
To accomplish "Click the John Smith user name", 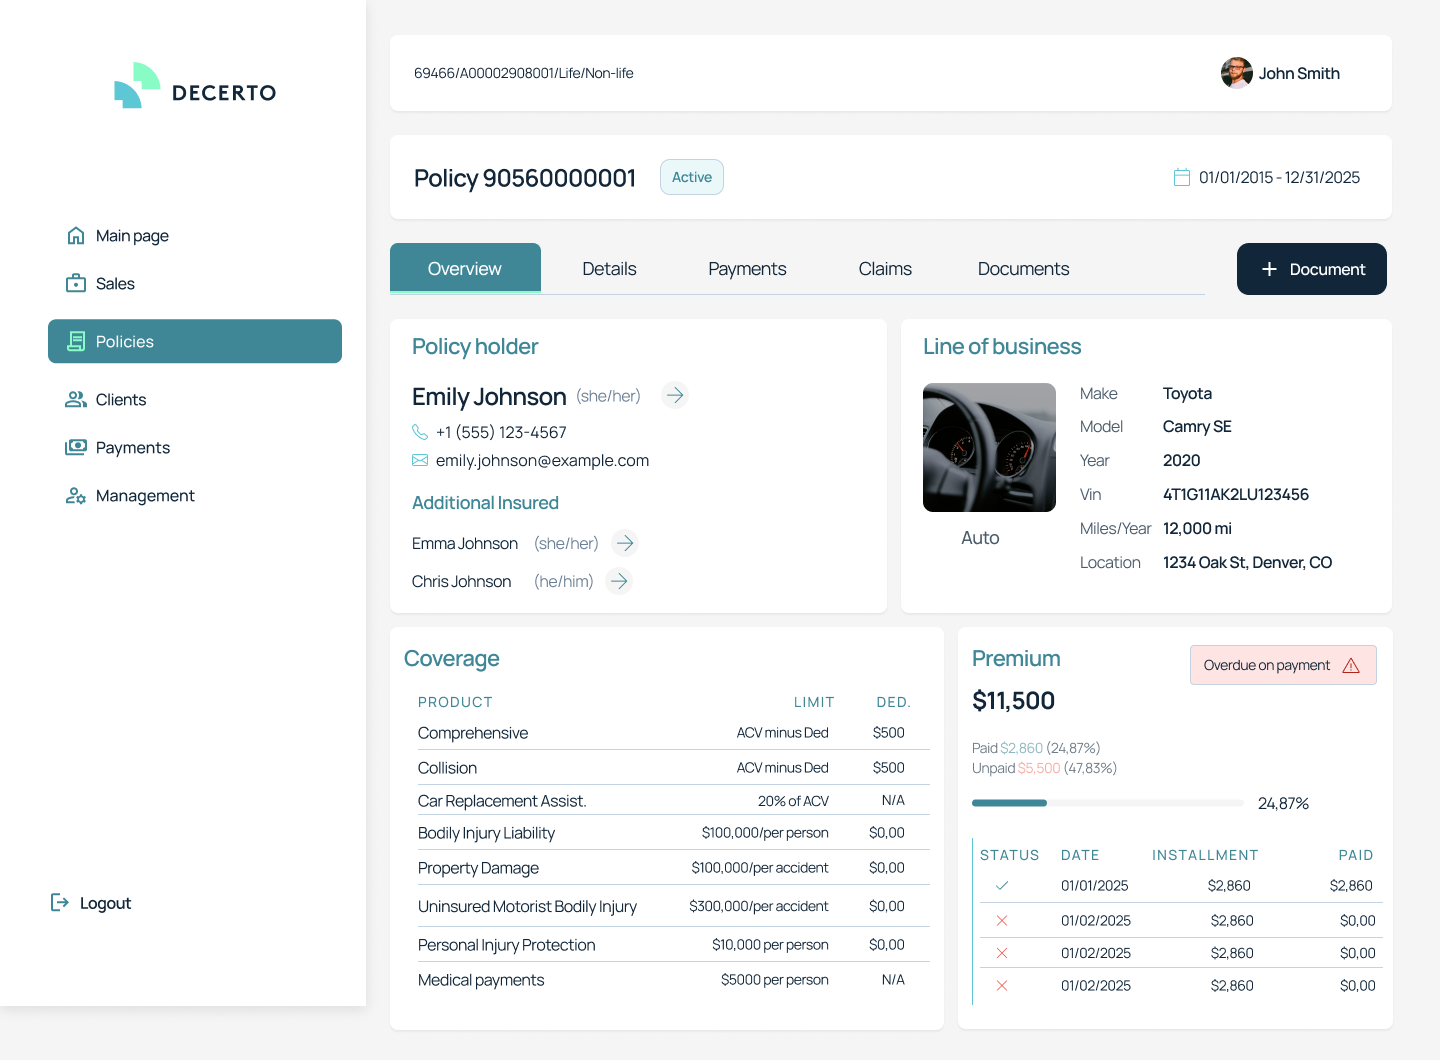I will [x=1299, y=73].
